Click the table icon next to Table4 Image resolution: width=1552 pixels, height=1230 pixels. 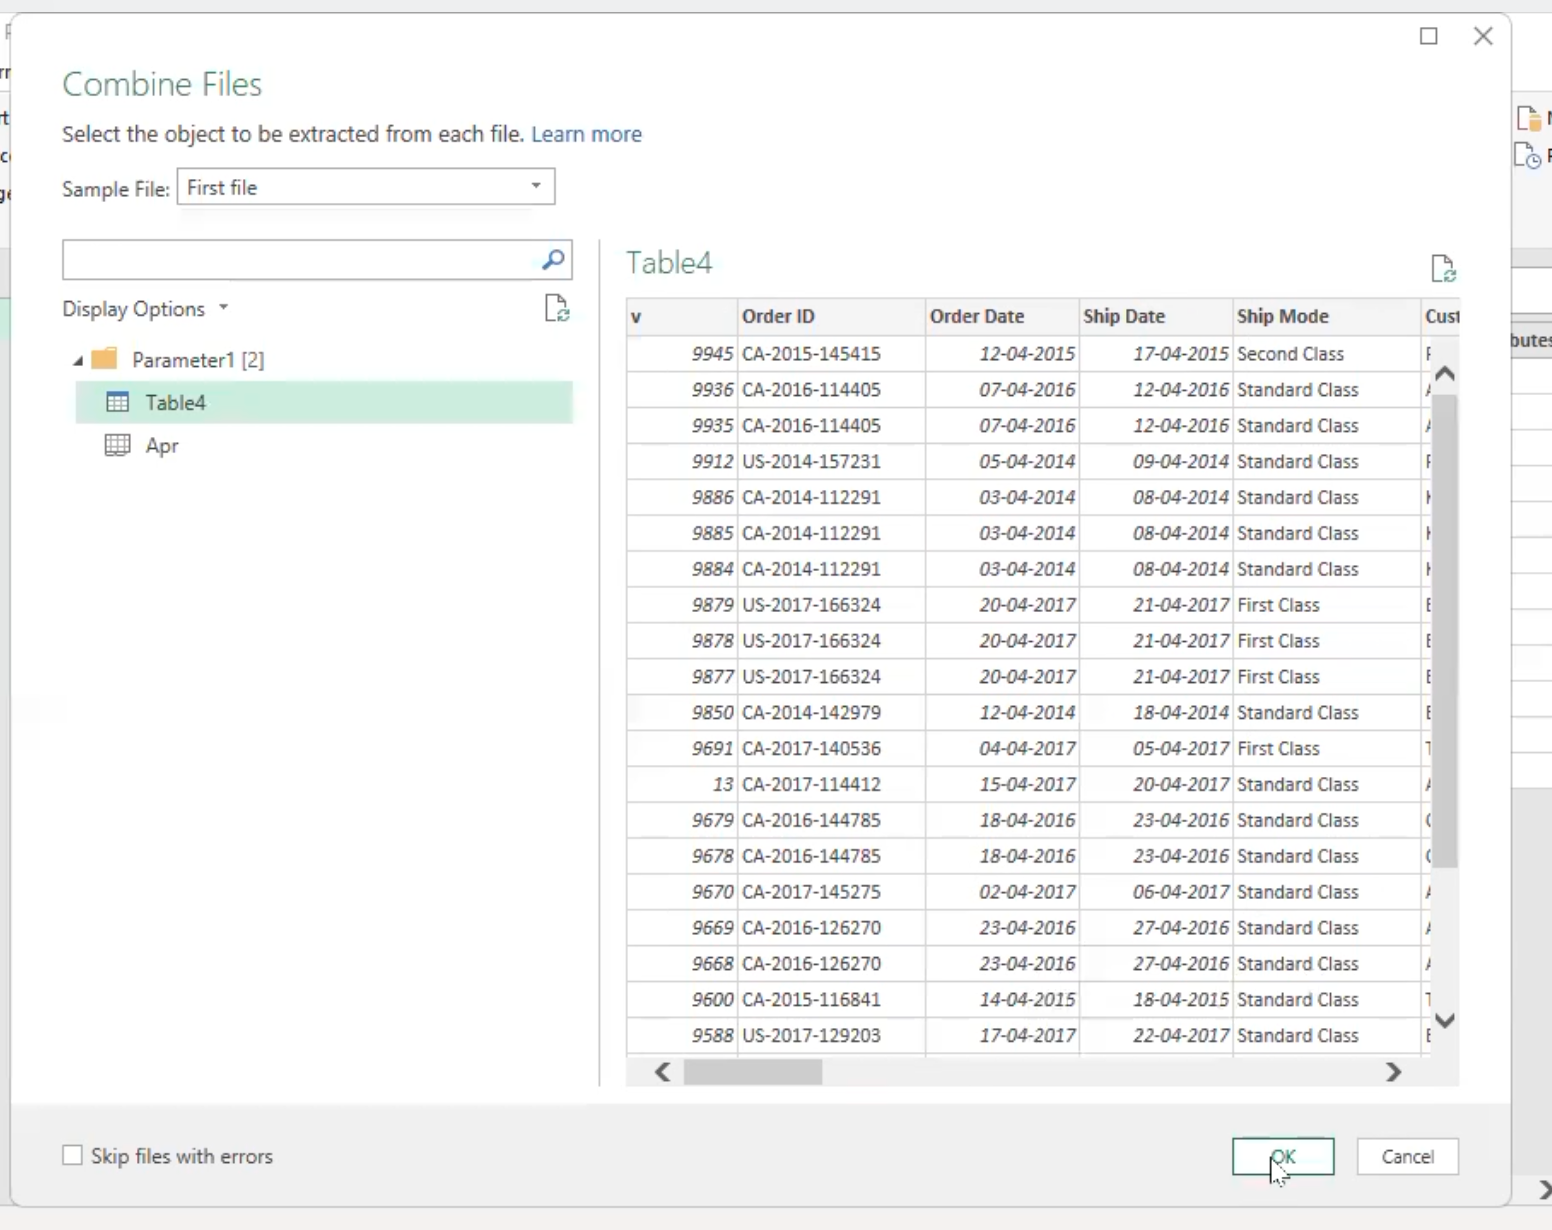[117, 402]
